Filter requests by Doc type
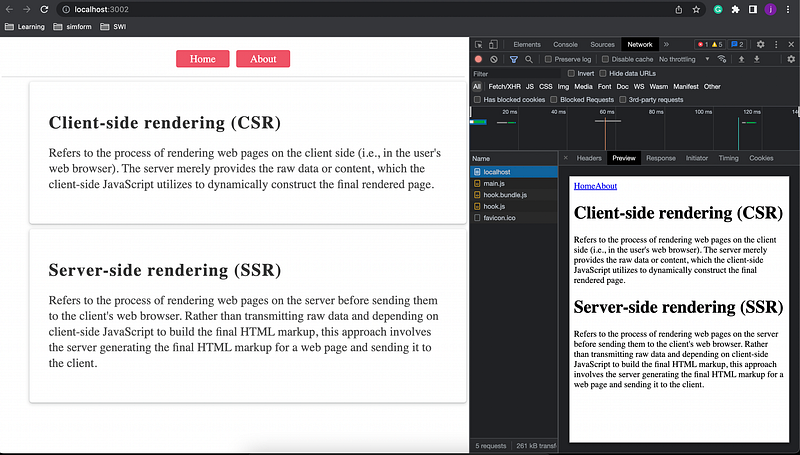The width and height of the screenshot is (800, 455). pyautogui.click(x=622, y=87)
